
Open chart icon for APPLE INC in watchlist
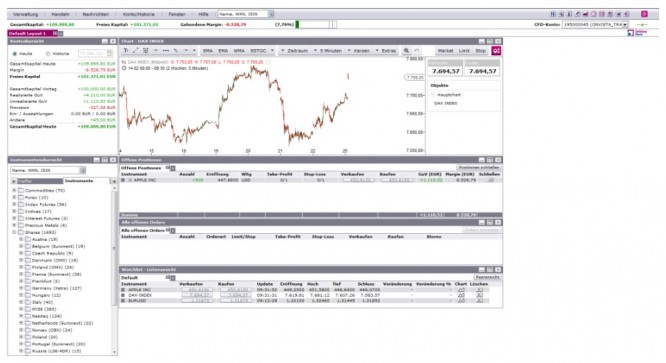pos(461,290)
